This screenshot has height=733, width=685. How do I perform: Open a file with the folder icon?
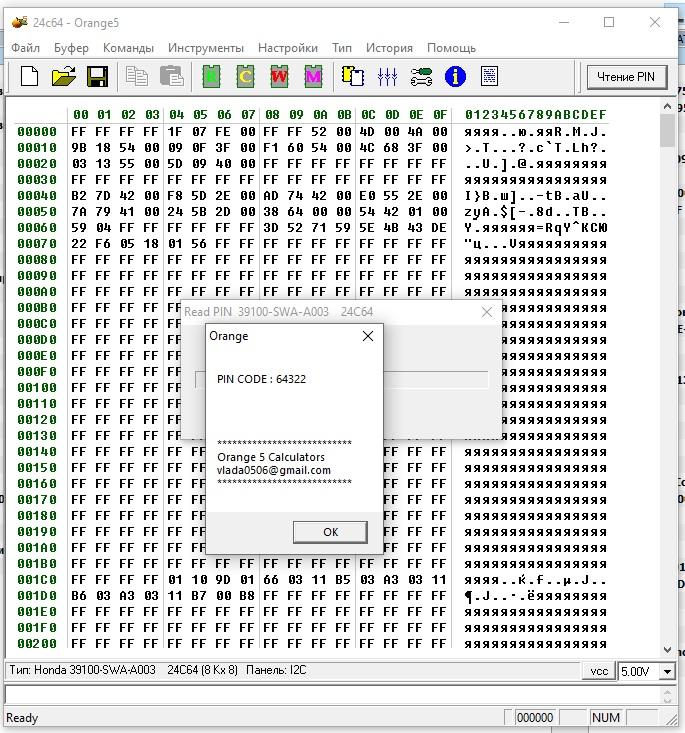pos(64,76)
